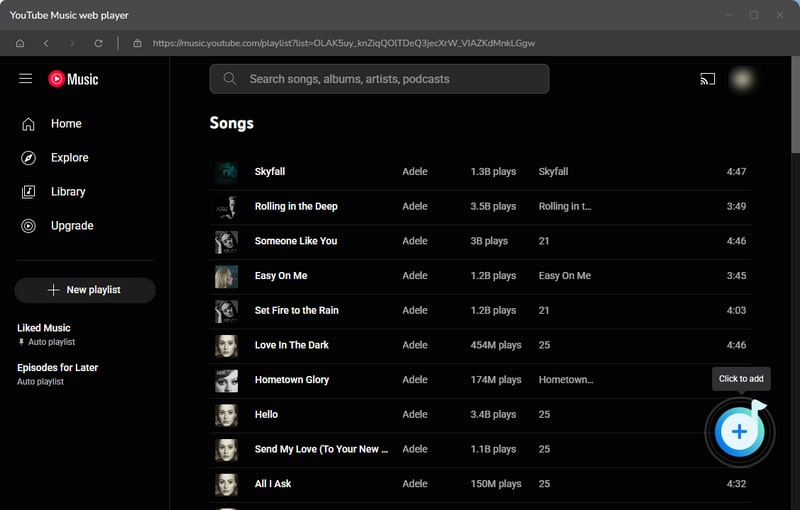Focus the search songs, albums field
The width and height of the screenshot is (800, 510).
tap(379, 79)
